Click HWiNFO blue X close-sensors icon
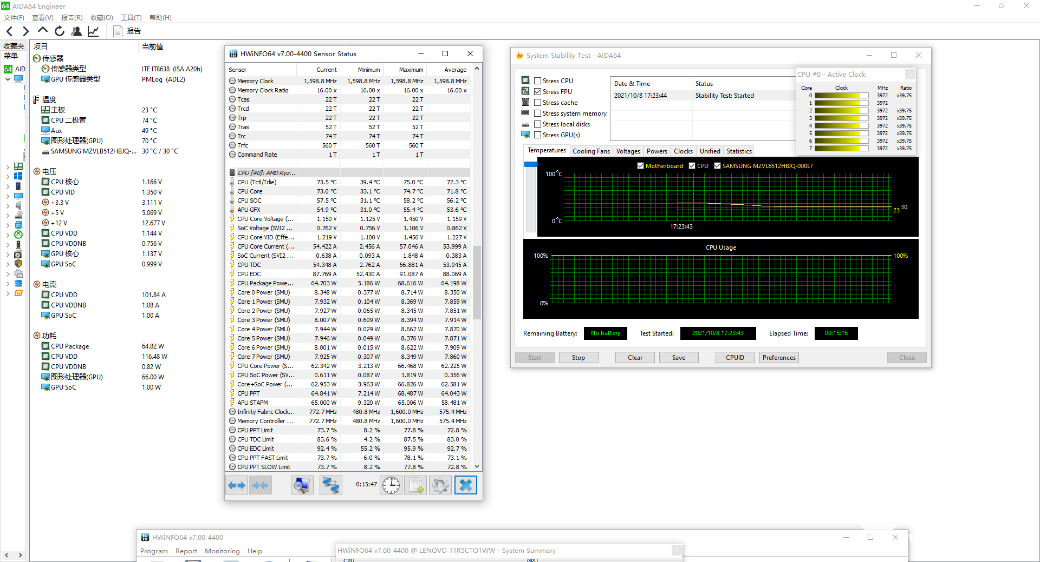Viewport: 1040px width, 562px height. [x=466, y=485]
